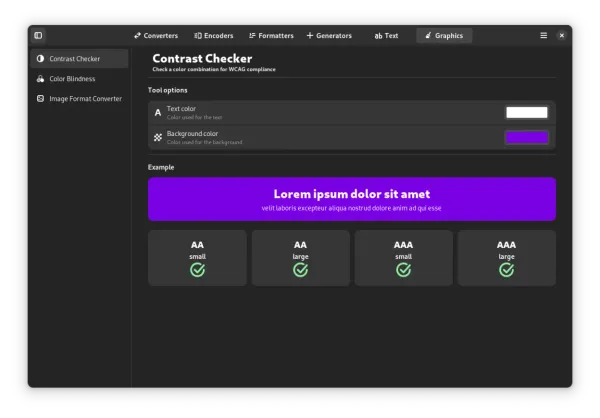Click the 'Background color' row label
The width and height of the screenshot is (600, 418).
(192, 134)
